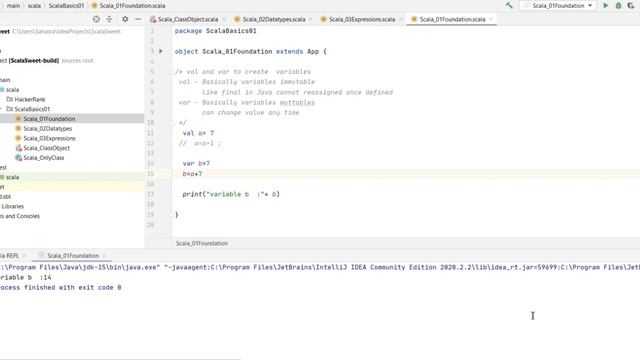
Task: Click the Scala_01Foundation object icon in tree
Action: coord(18,119)
